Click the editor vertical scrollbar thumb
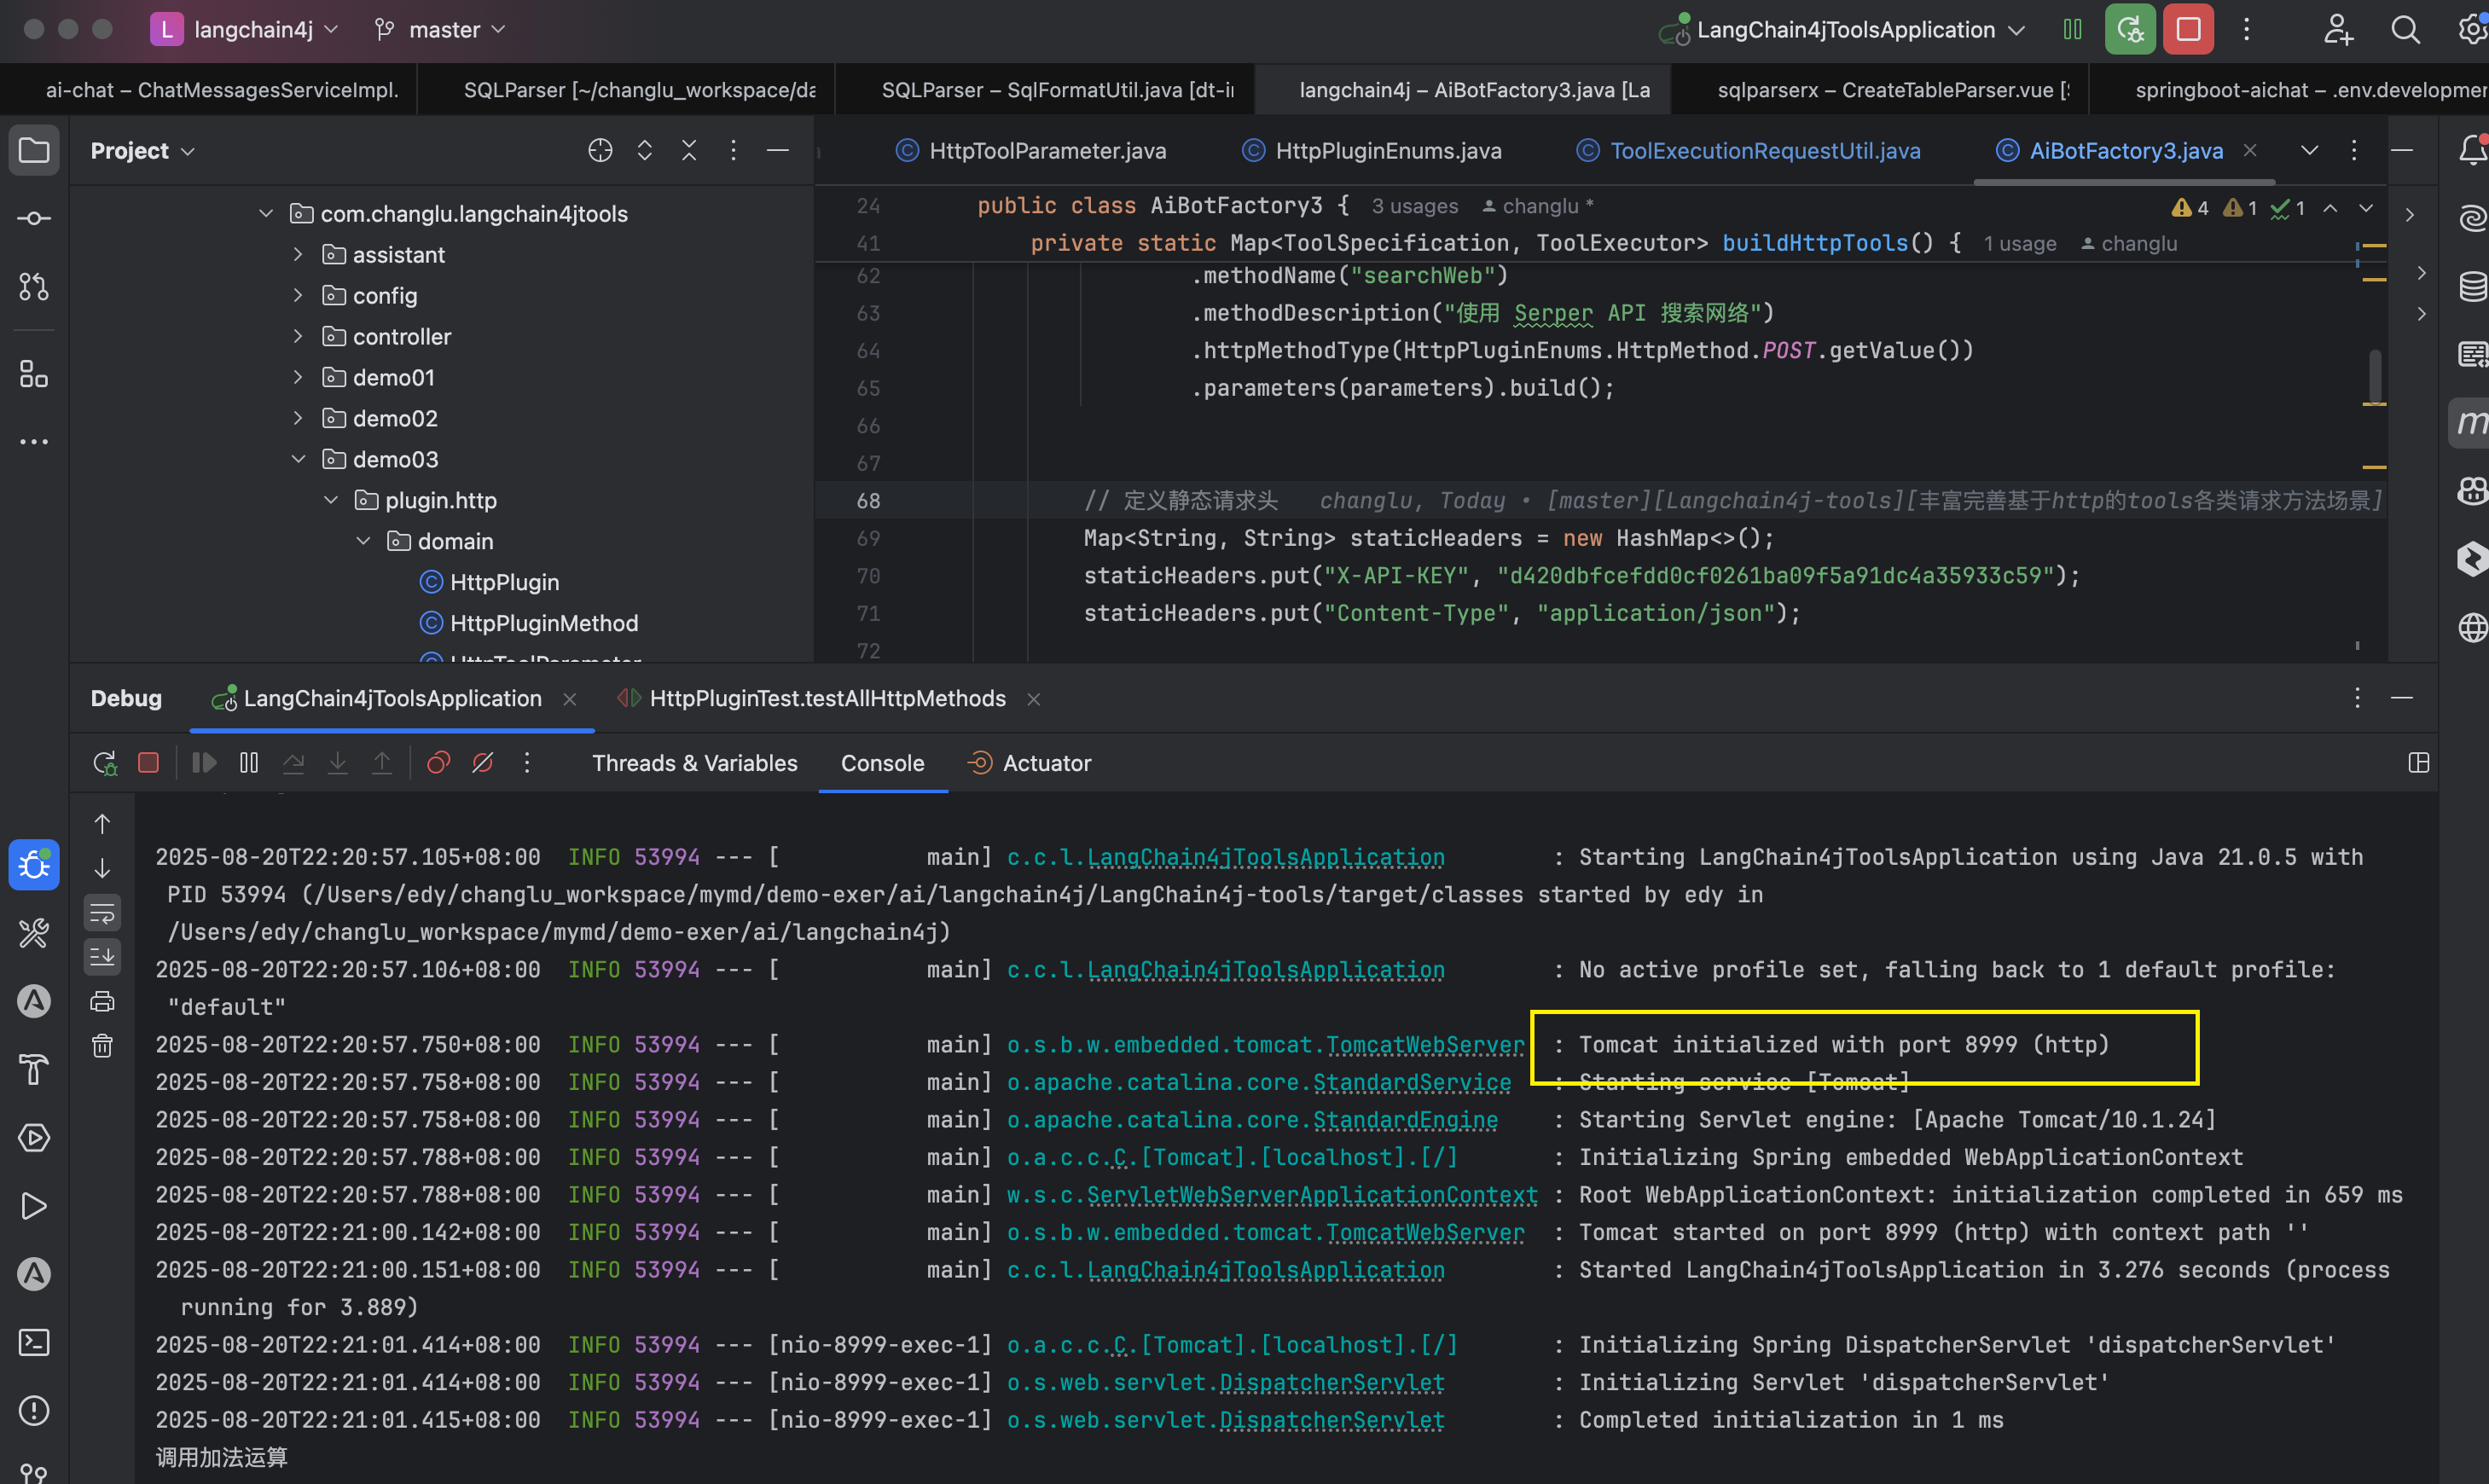The height and width of the screenshot is (1484, 2489). coord(2375,375)
